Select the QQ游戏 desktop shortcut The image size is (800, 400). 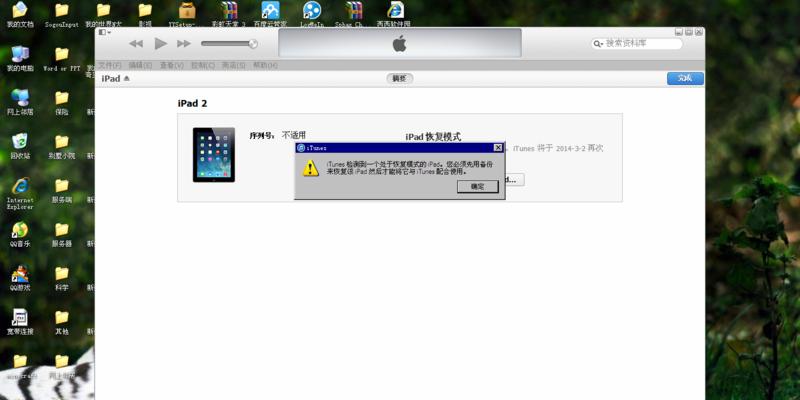[x=20, y=278]
